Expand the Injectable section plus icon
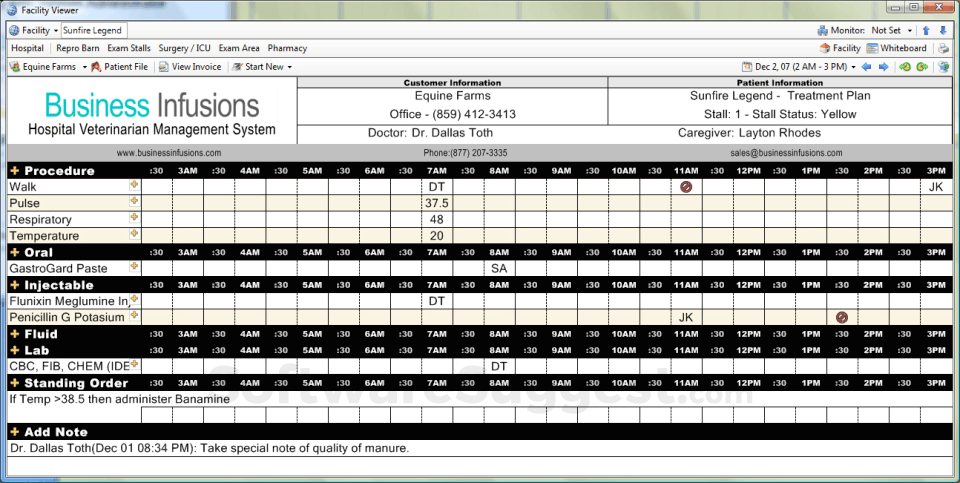 pos(15,285)
